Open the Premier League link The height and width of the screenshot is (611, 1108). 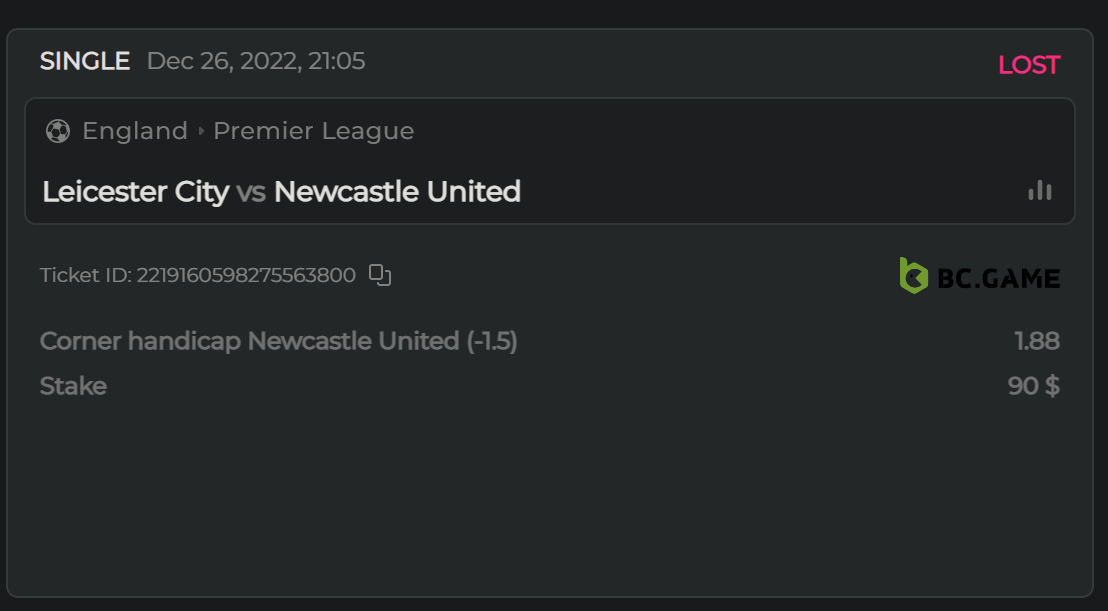click(314, 131)
